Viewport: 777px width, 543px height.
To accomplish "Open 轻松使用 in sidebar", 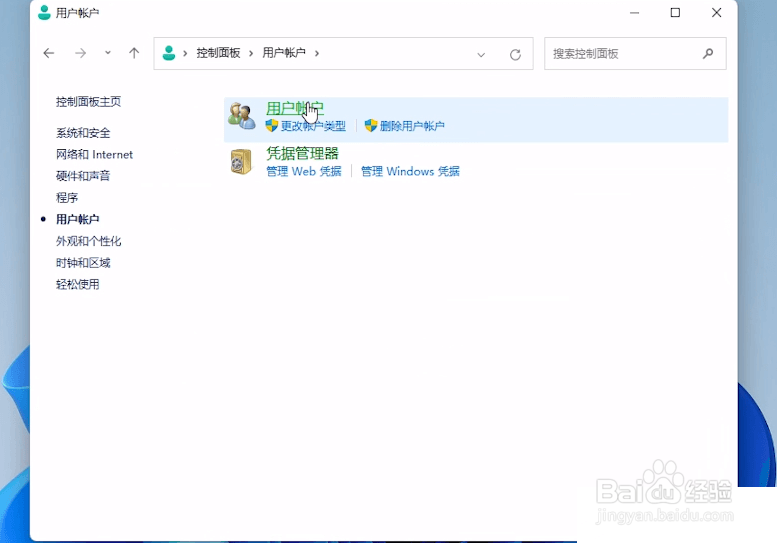I will [78, 284].
